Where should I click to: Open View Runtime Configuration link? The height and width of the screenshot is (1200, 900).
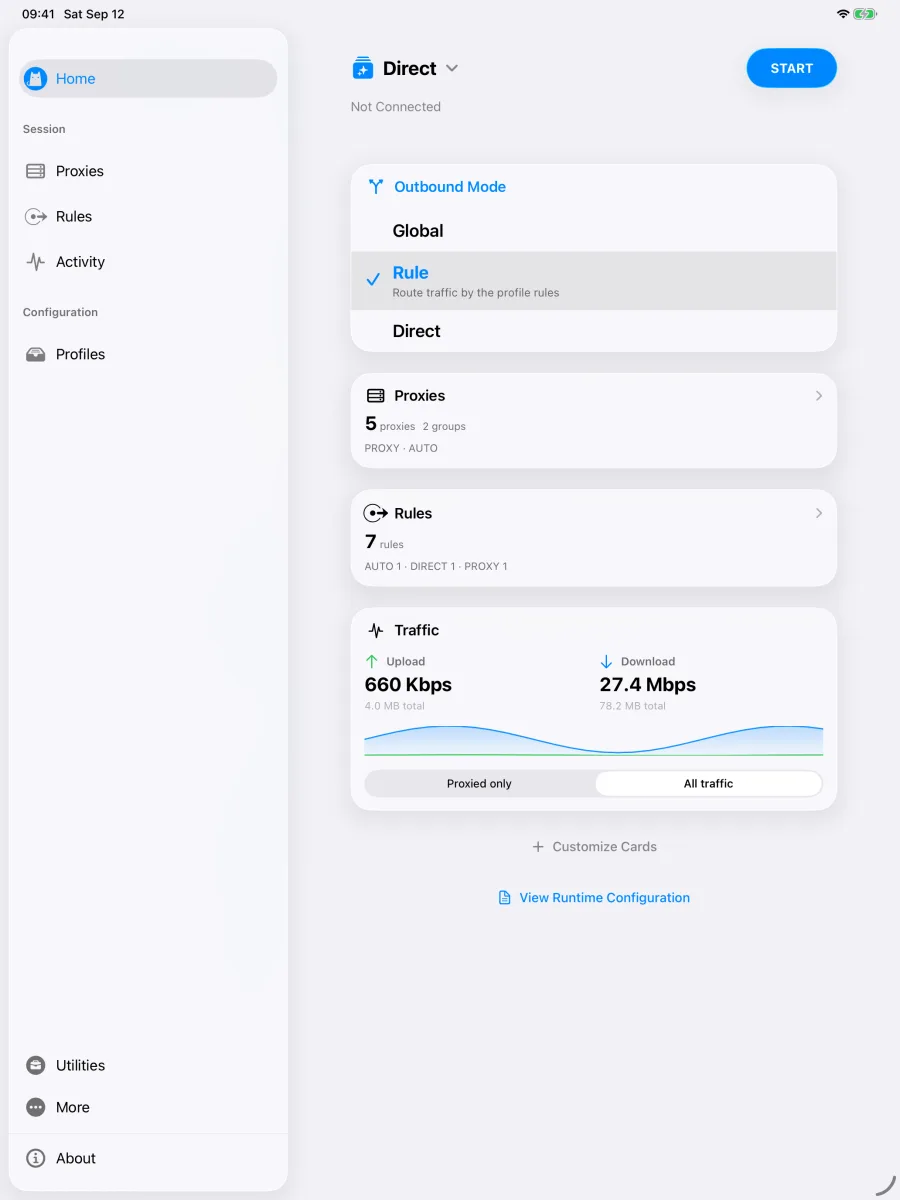594,898
